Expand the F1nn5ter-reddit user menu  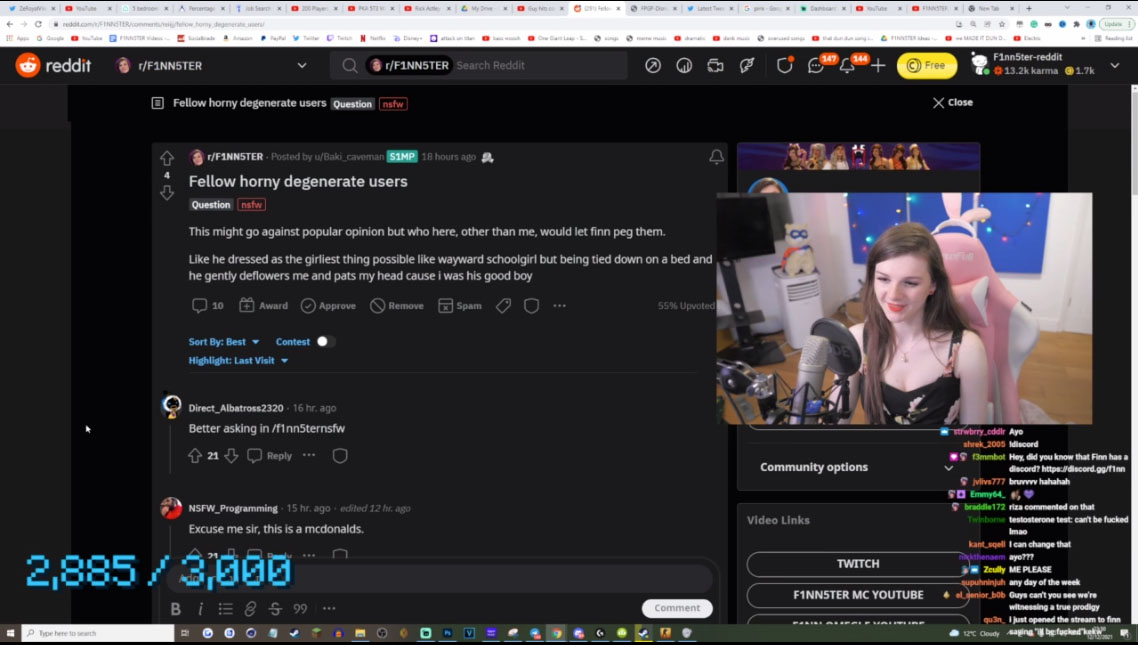(x=1115, y=65)
